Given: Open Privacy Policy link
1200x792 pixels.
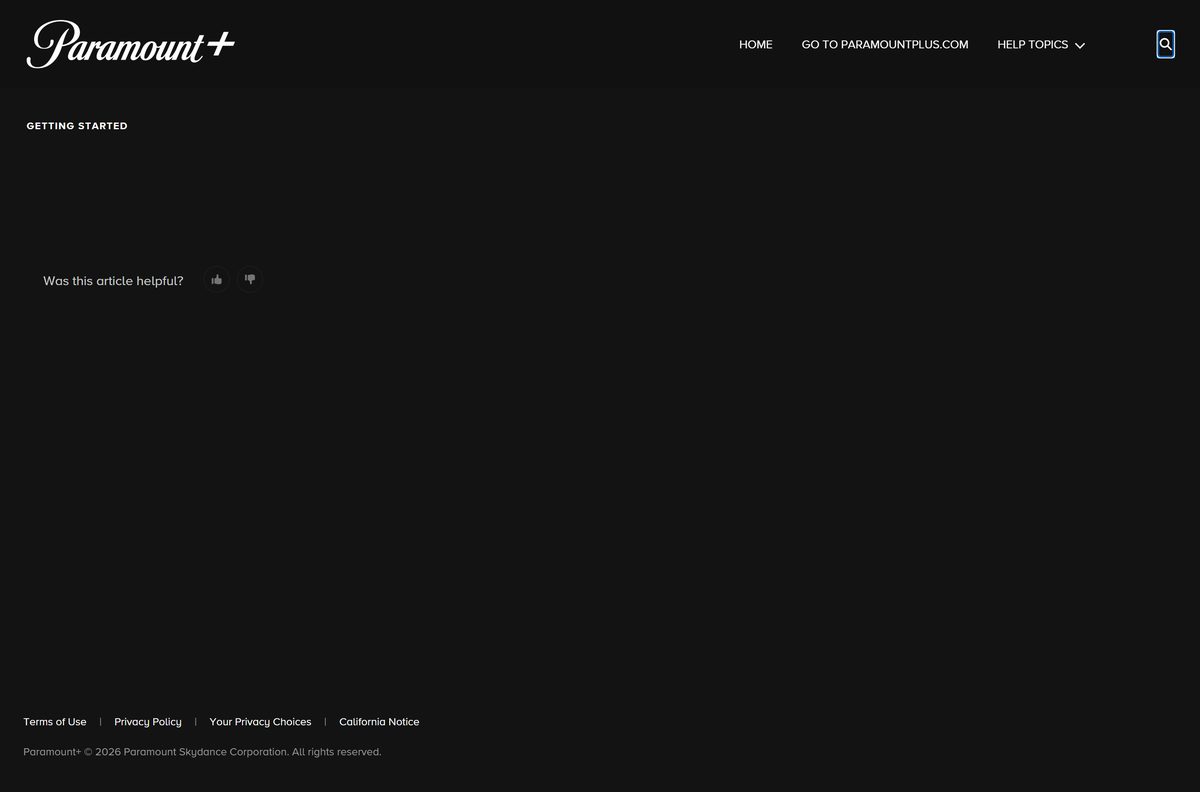Looking at the screenshot, I should (x=148, y=722).
